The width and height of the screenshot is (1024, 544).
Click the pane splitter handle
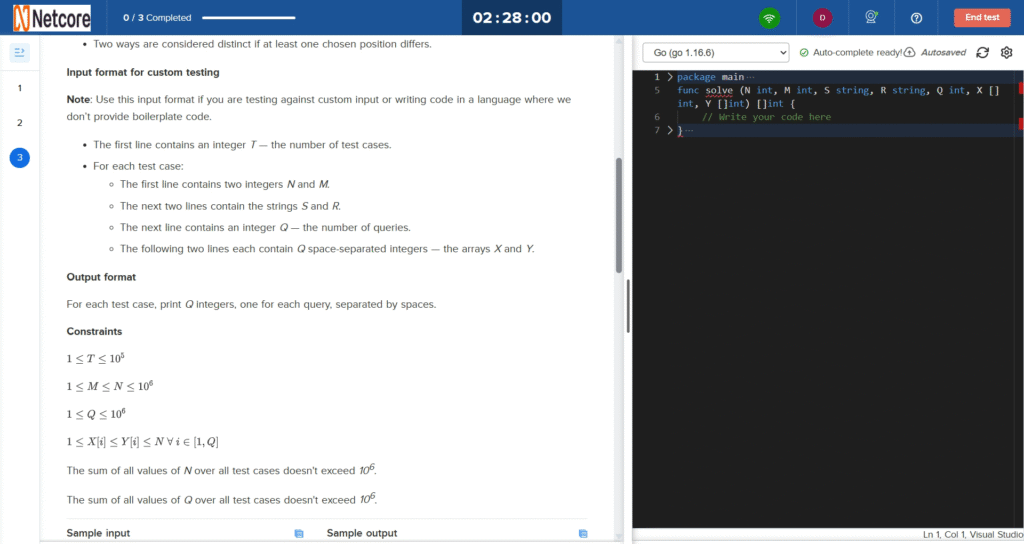click(x=628, y=306)
